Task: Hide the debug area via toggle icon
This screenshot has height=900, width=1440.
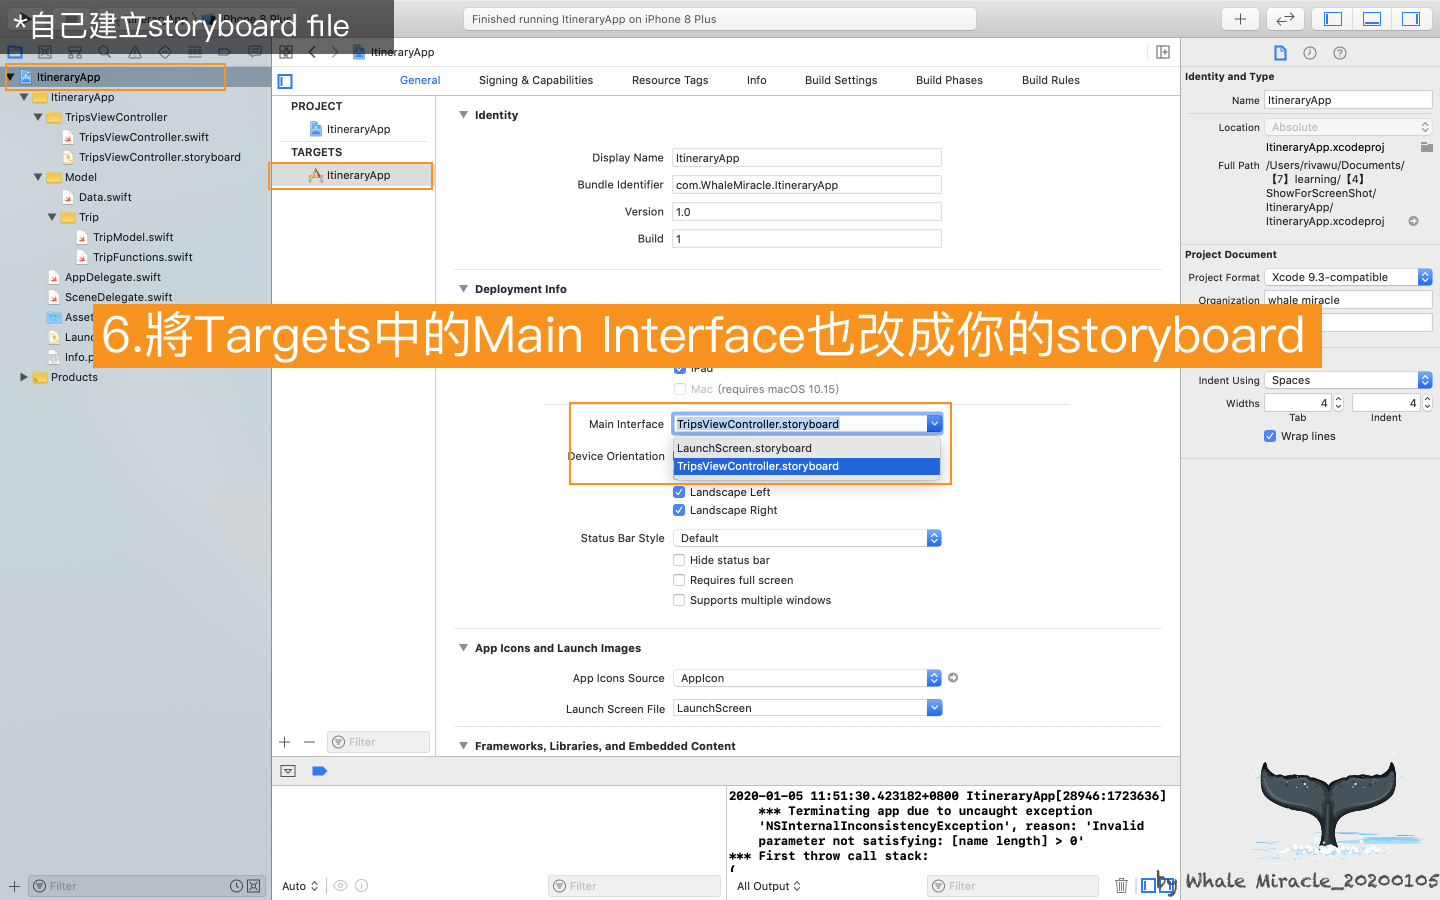Action: 288,771
